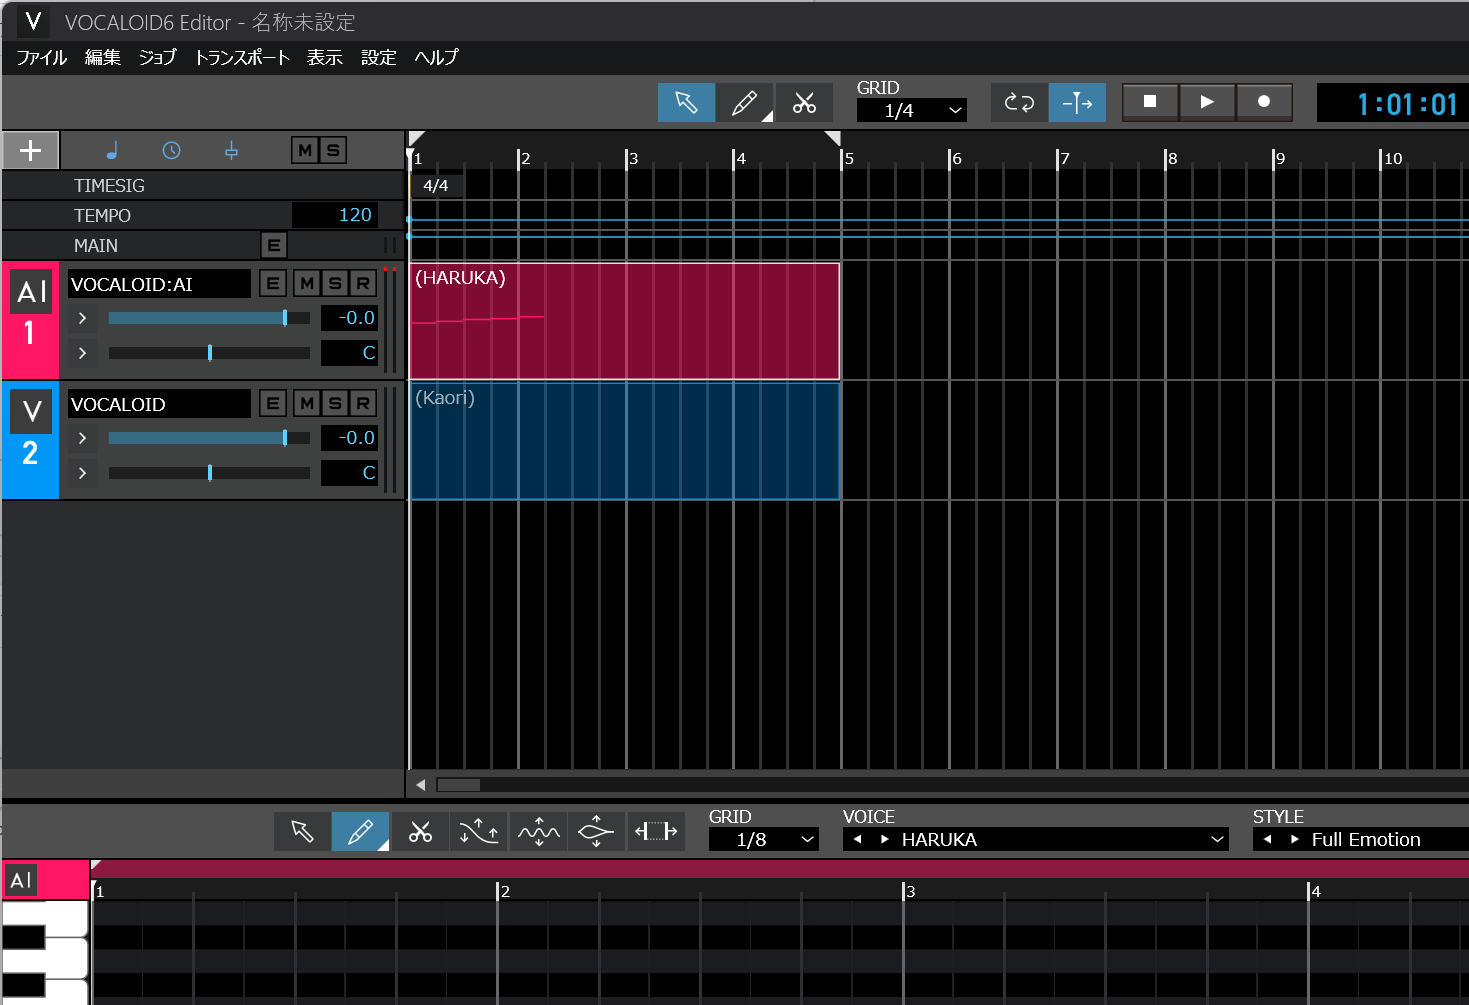Toggle global mute M button
The image size is (1469, 1005).
[305, 151]
